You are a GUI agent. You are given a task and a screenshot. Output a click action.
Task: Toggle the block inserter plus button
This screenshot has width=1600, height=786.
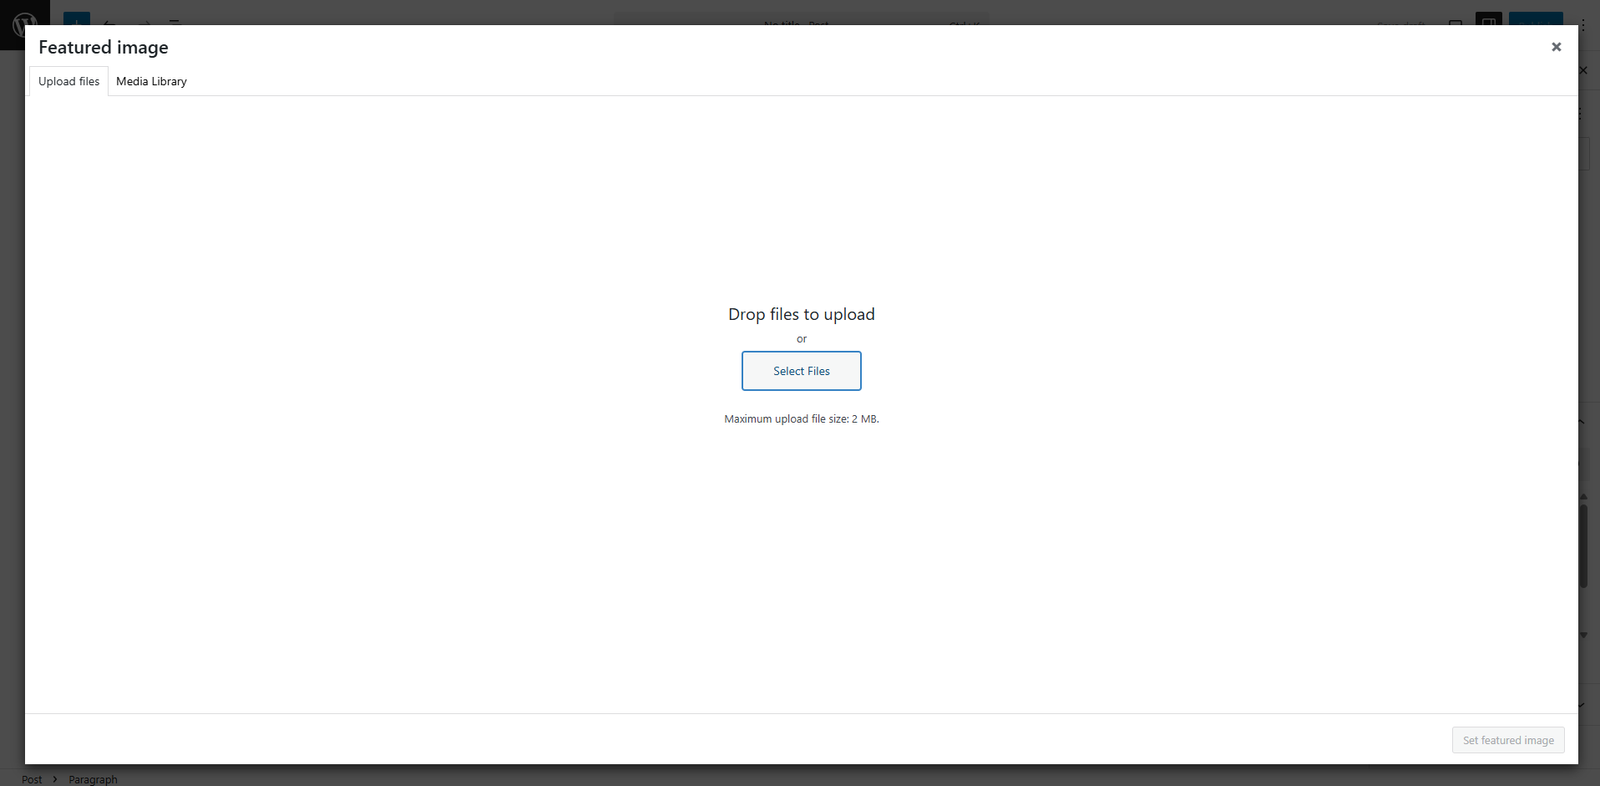point(76,20)
